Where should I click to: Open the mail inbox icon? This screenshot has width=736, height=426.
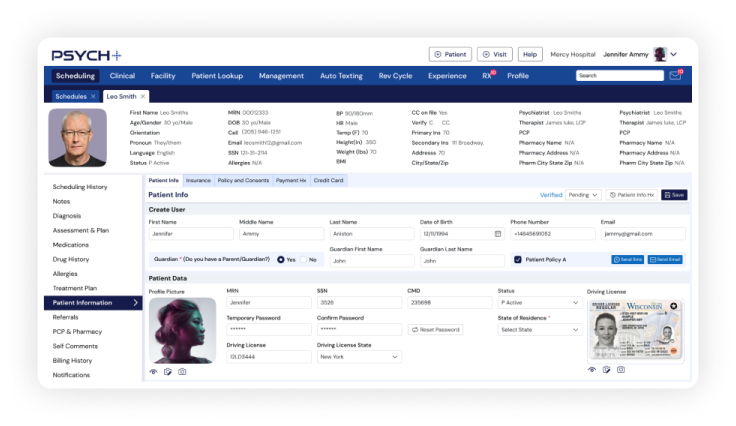(x=677, y=75)
